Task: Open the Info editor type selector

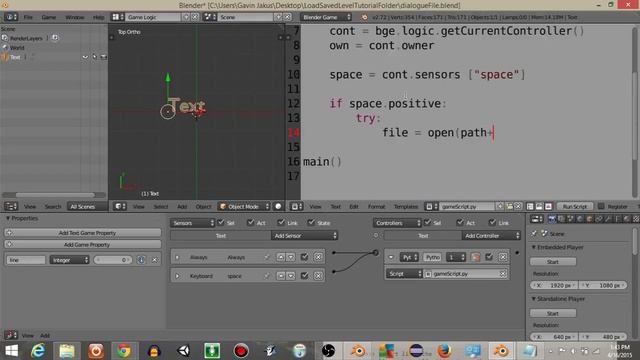Action: [11, 17]
